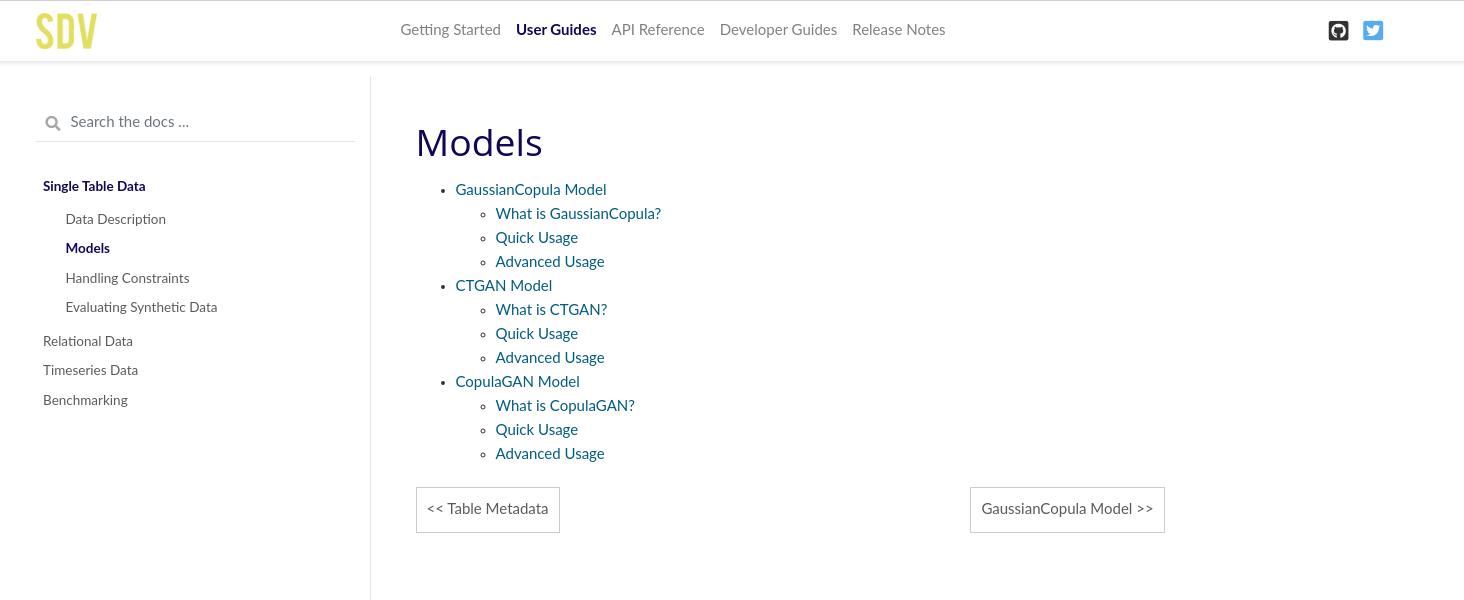The height and width of the screenshot is (600, 1464).
Task: Click the Twitter bird icon
Action: click(1372, 30)
